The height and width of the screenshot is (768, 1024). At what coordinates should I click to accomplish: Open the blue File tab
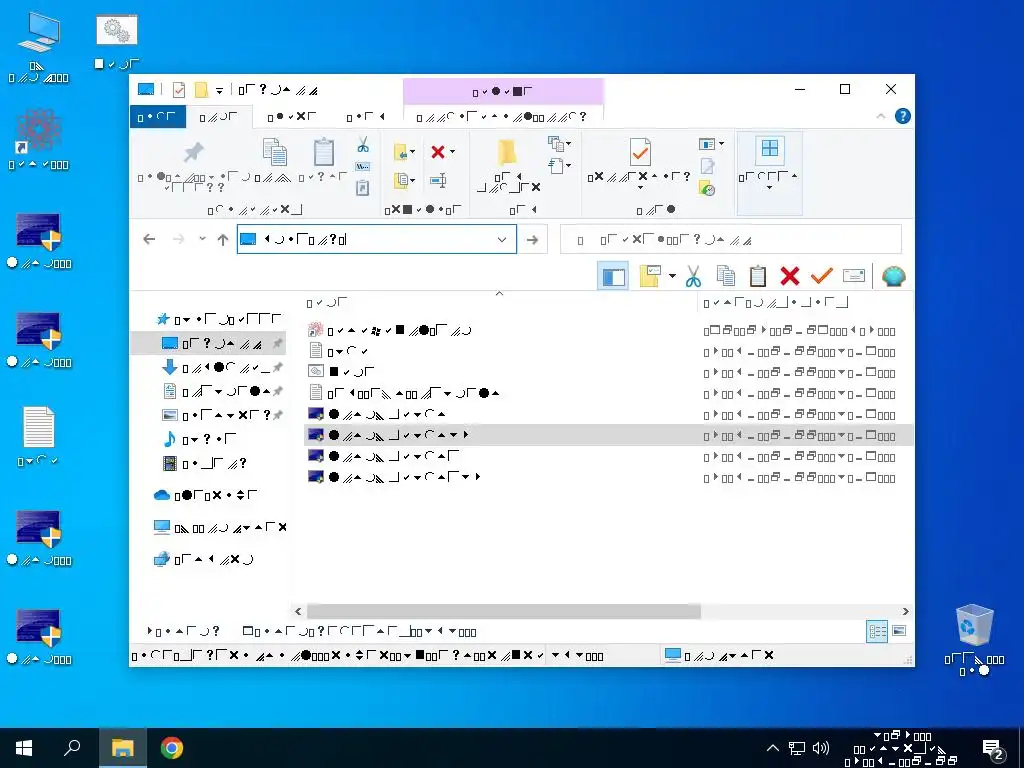(x=157, y=117)
